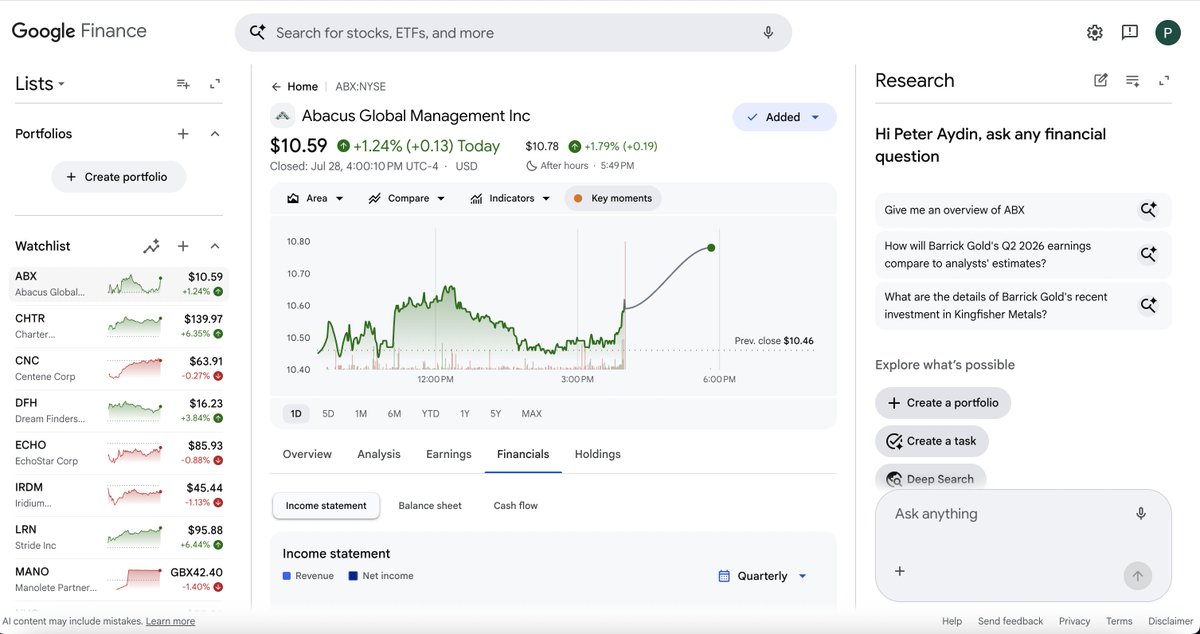Click search icon next to 'Give me an overview of ABX'
The height and width of the screenshot is (634, 1200).
[1148, 210]
